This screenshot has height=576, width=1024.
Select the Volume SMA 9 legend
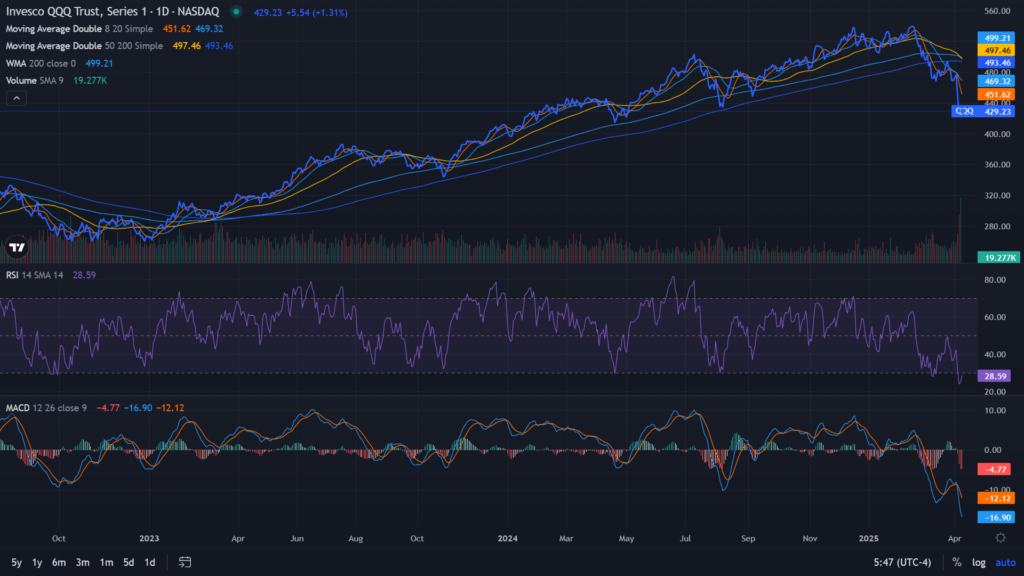pyautogui.click(x=35, y=80)
